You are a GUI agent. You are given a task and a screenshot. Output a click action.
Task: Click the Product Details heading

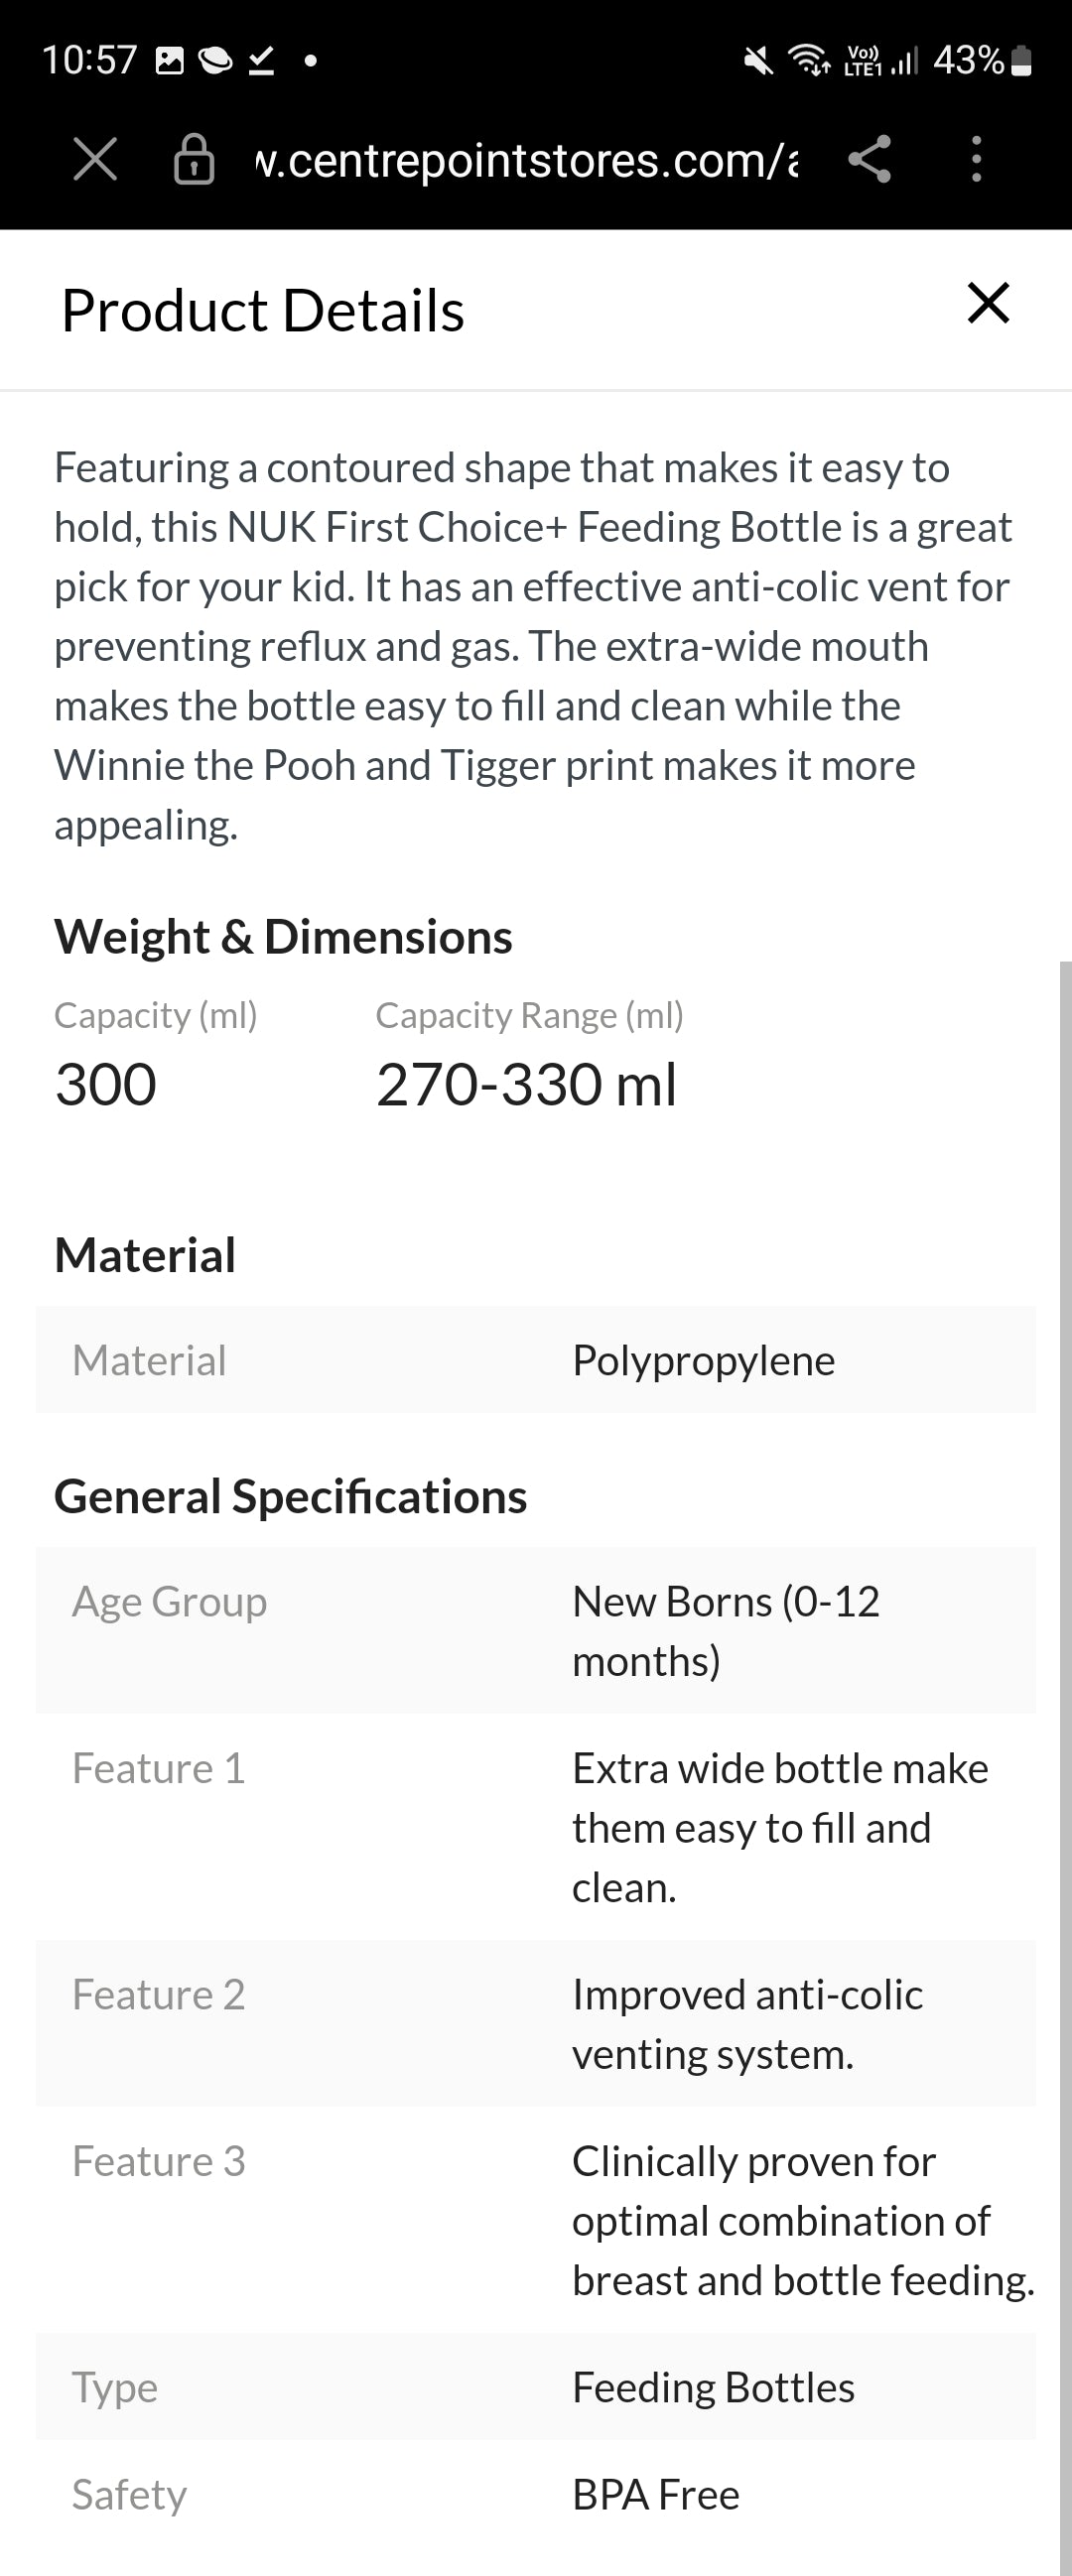click(263, 310)
